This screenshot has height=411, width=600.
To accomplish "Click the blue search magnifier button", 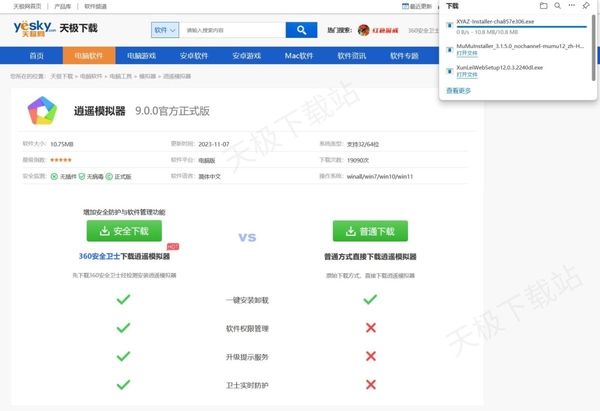I will click(302, 30).
